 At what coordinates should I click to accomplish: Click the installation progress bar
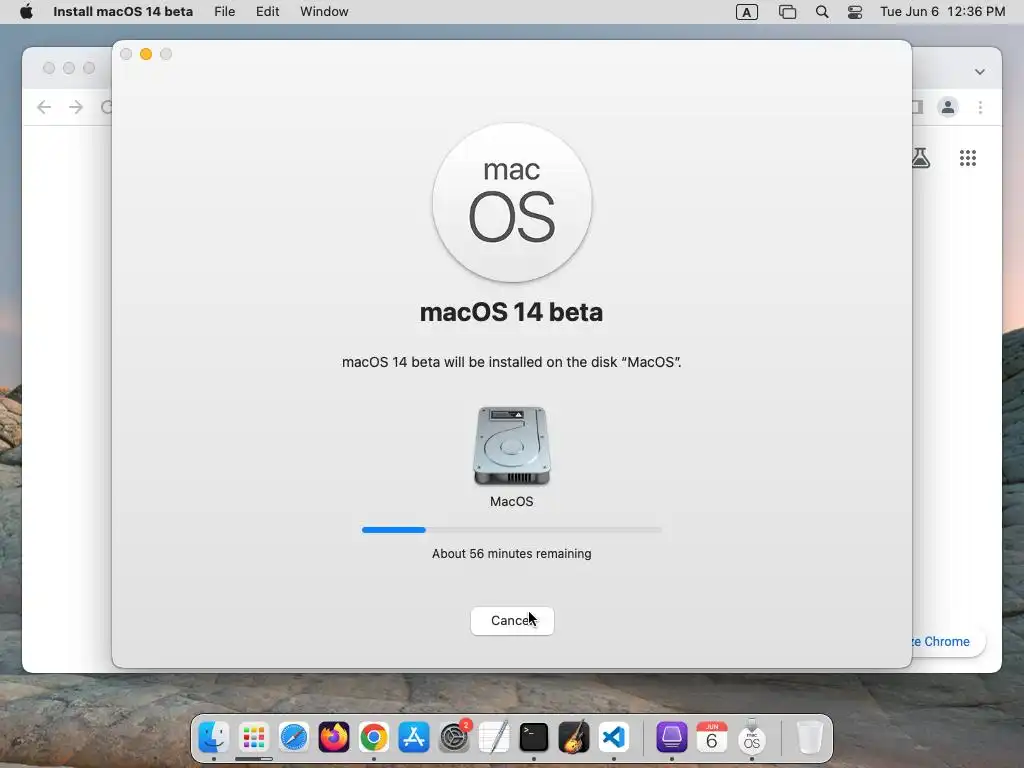pyautogui.click(x=512, y=530)
